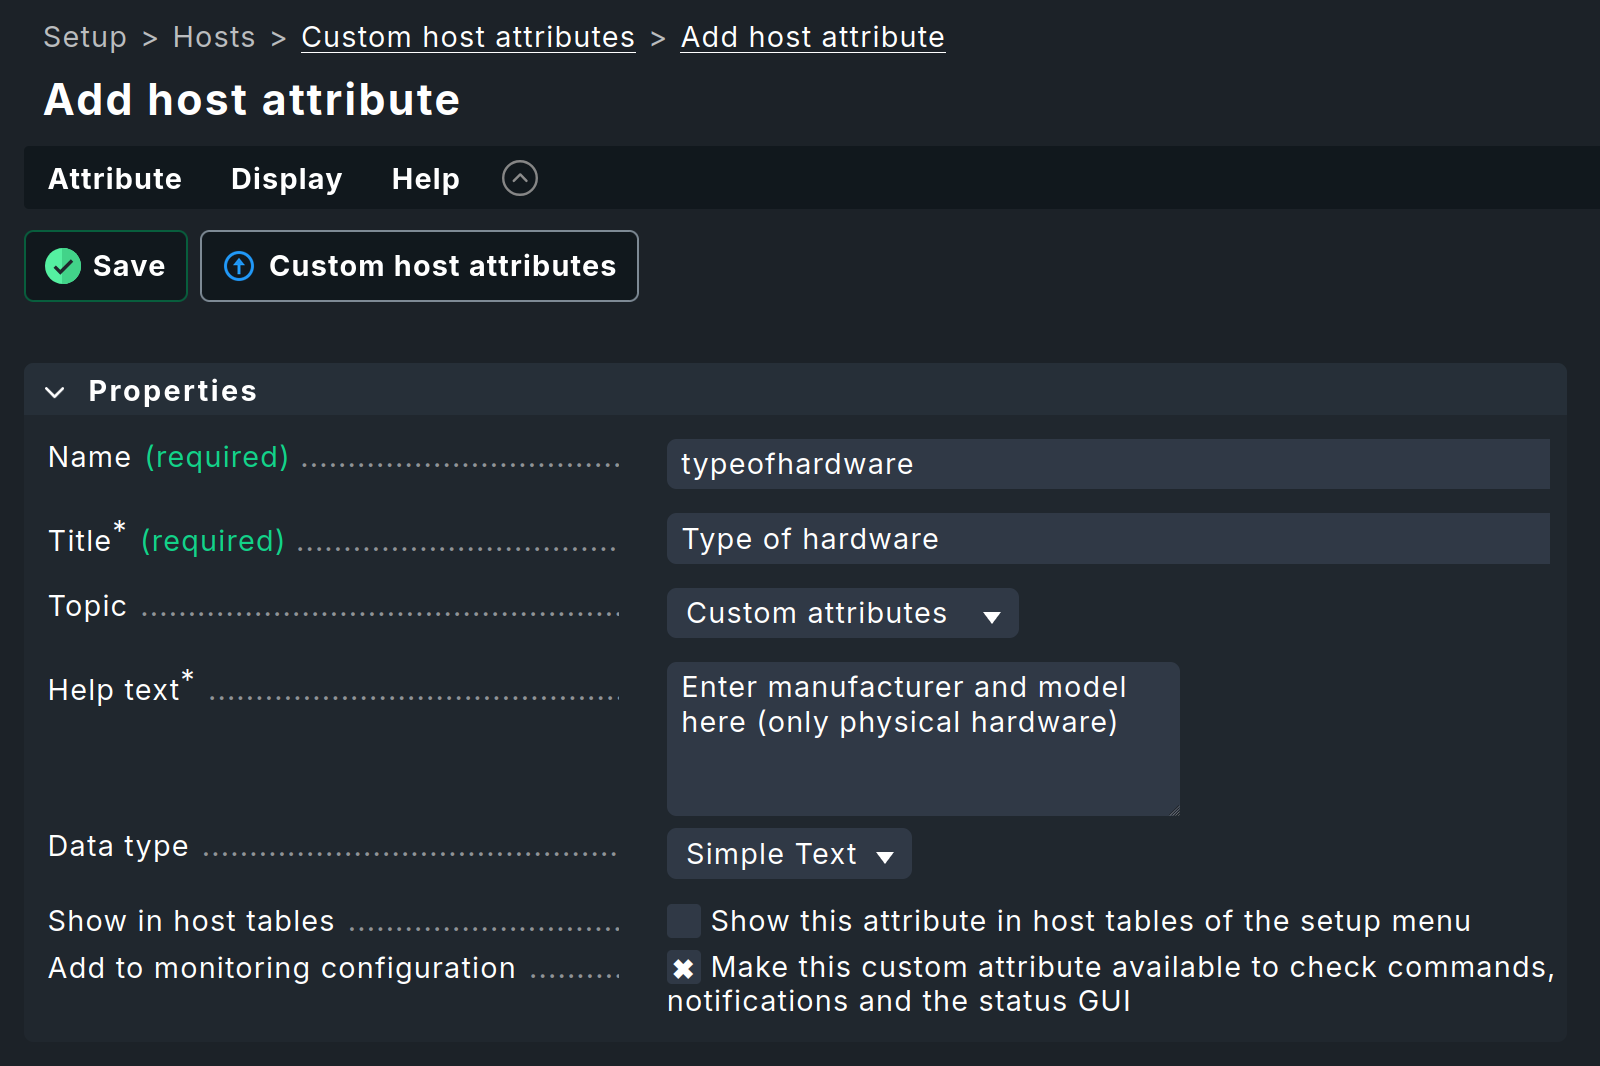This screenshot has height=1066, width=1600.
Task: Open the Data type dropdown set to Simple Text
Action: point(789,854)
